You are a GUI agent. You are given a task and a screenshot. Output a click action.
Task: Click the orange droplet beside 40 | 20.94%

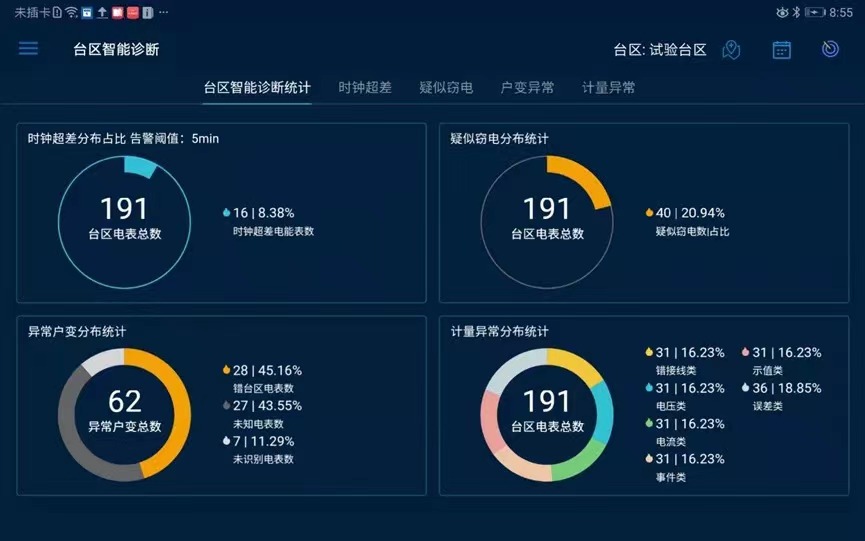click(x=649, y=213)
